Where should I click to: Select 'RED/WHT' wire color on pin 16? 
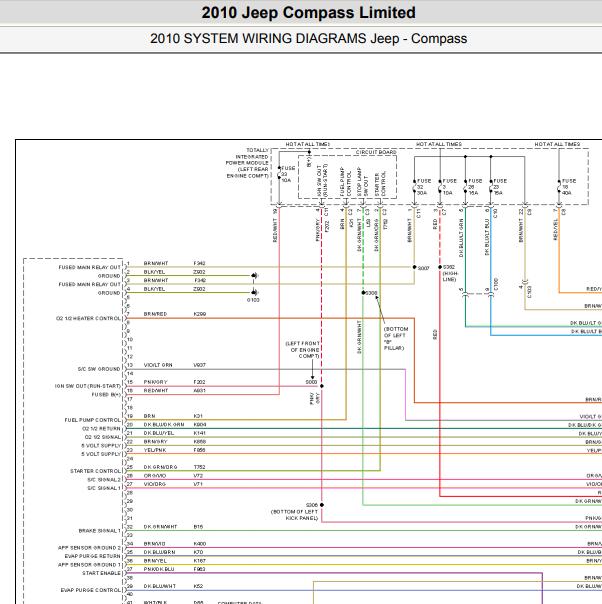click(156, 390)
